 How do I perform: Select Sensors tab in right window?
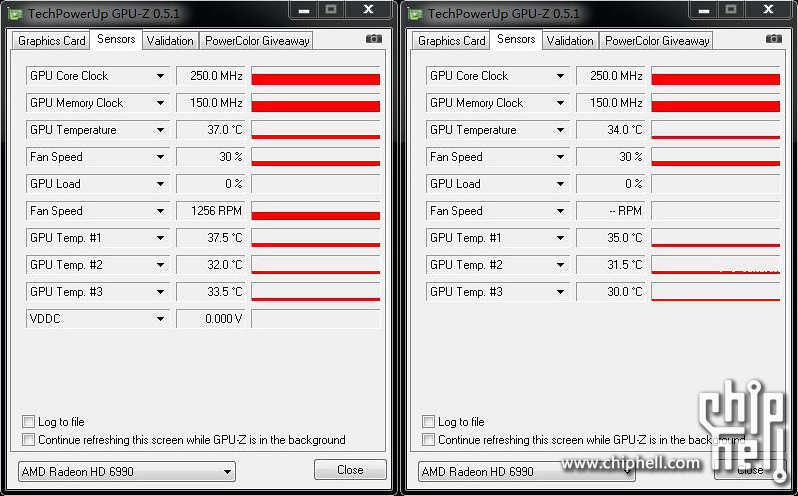click(x=516, y=39)
